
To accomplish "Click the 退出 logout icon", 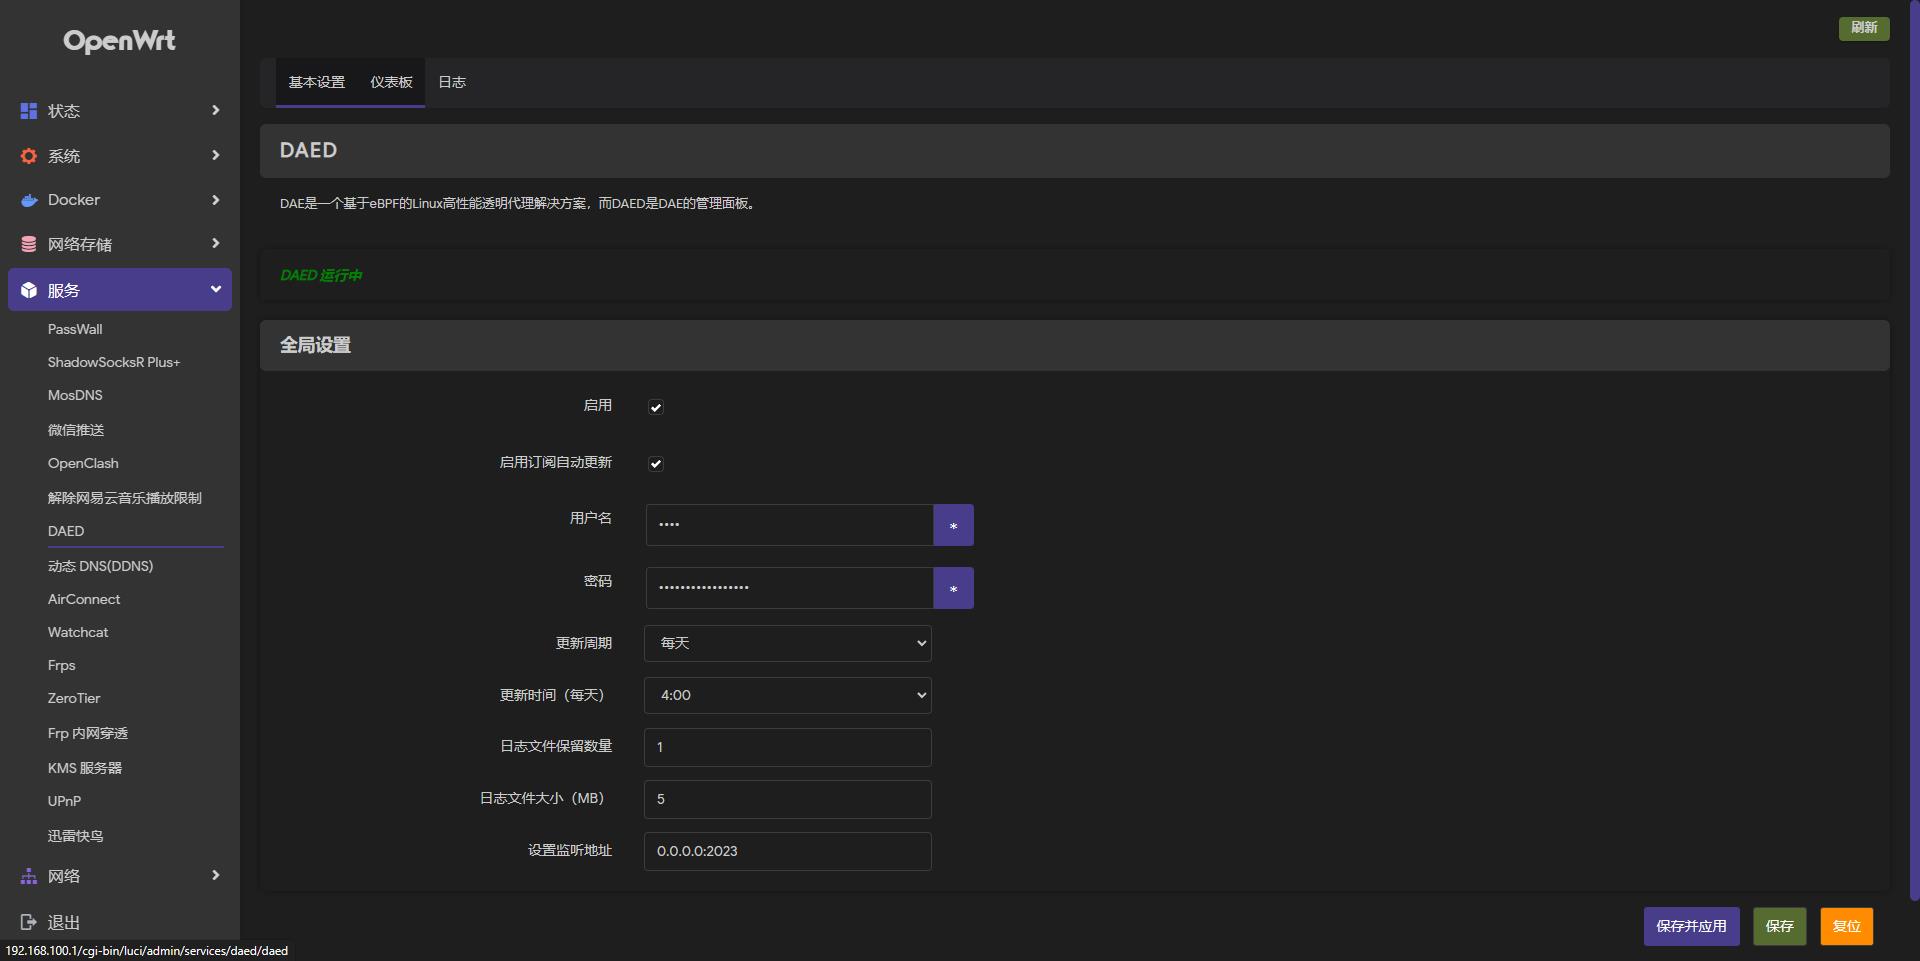I will click(29, 922).
